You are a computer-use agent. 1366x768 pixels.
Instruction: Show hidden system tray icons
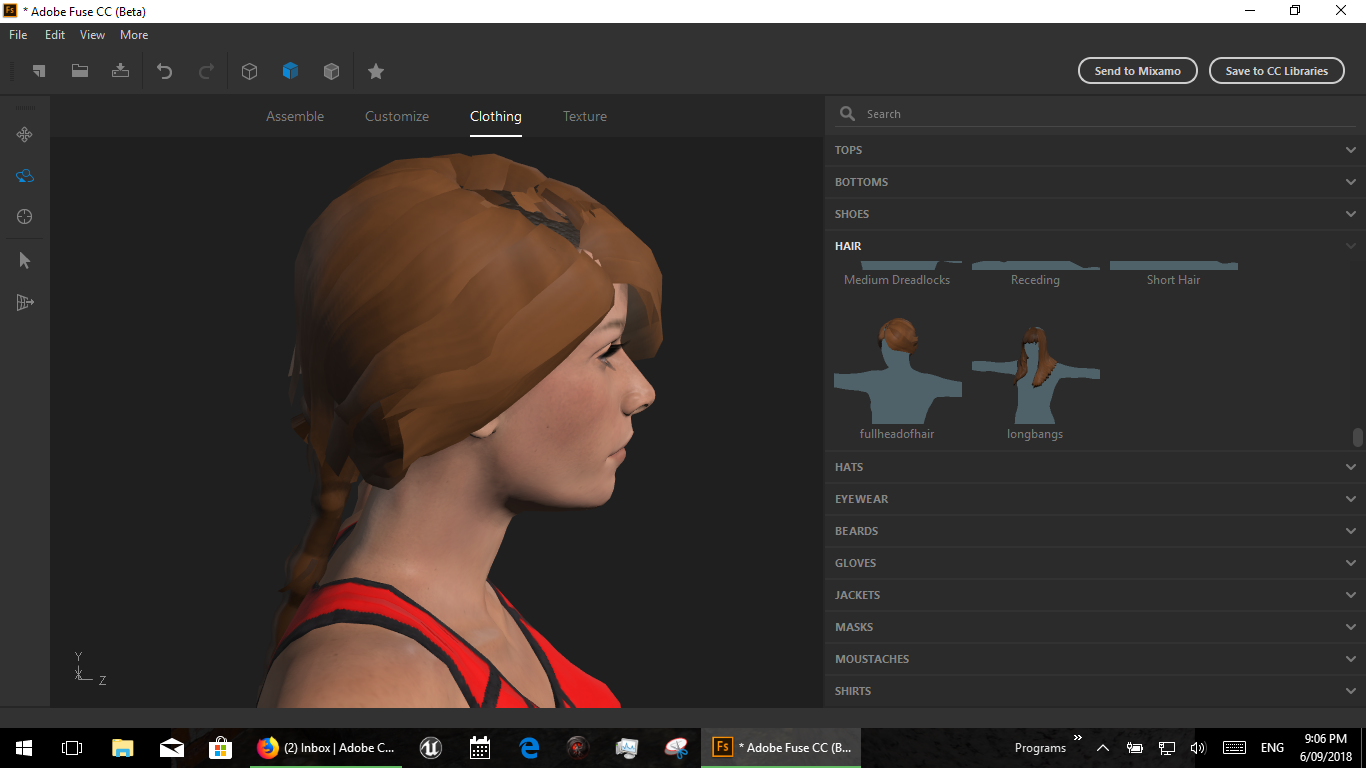click(x=1103, y=748)
